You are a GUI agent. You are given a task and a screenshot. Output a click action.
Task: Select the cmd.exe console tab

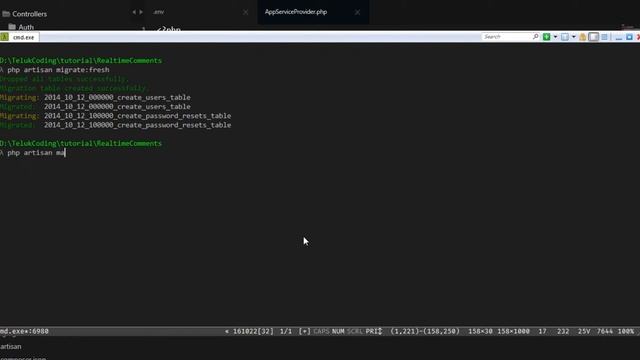pos(23,37)
